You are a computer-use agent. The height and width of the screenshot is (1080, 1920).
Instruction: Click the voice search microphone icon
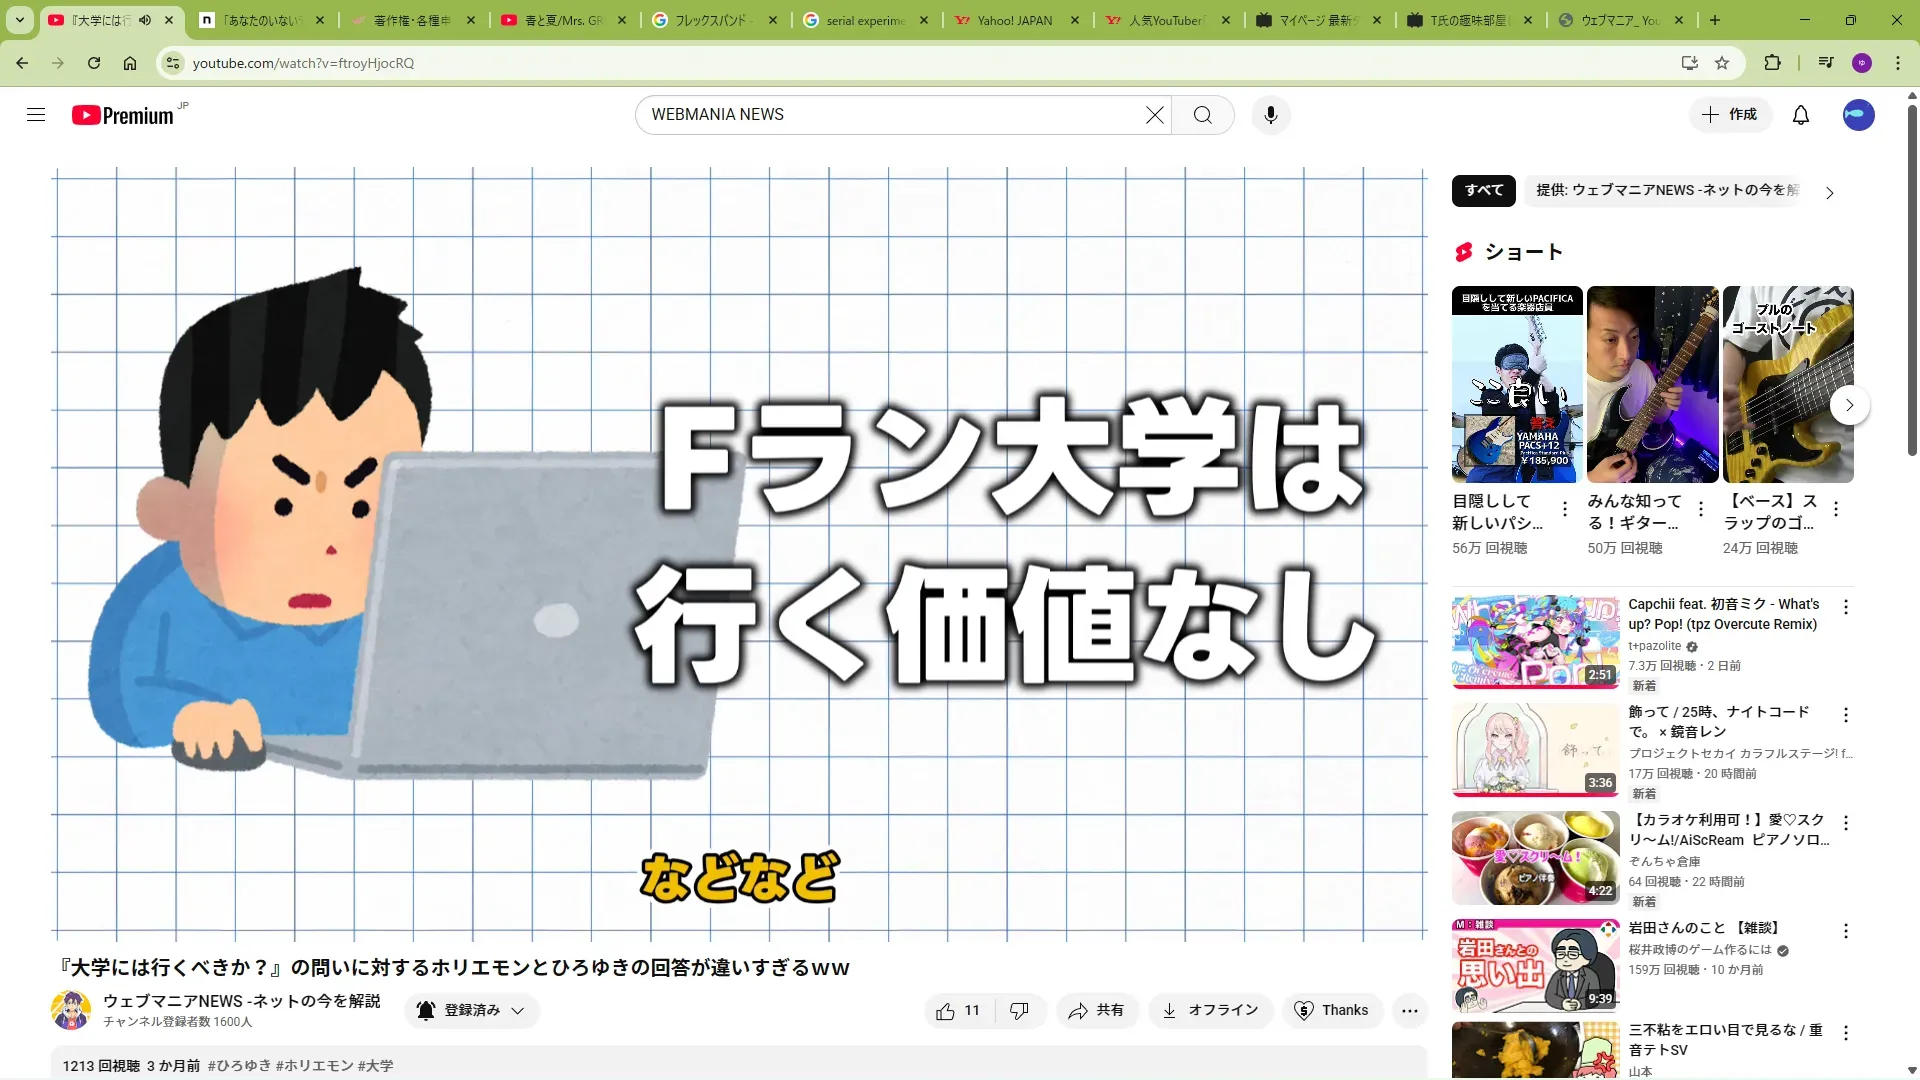[x=1270, y=115]
